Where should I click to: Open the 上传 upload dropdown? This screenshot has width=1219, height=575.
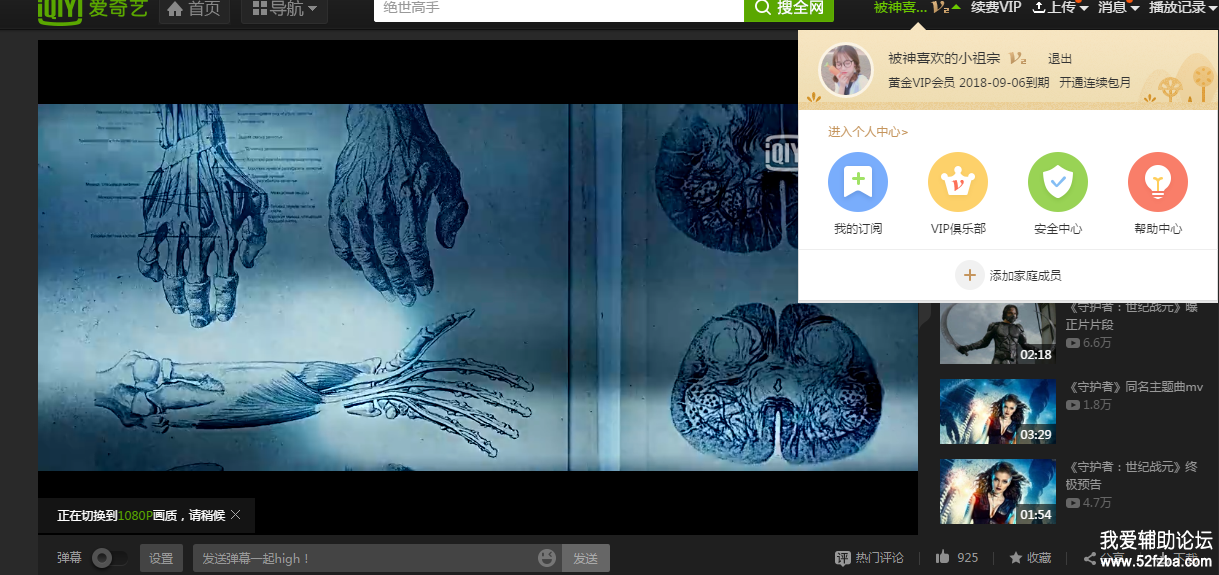(x=1060, y=8)
